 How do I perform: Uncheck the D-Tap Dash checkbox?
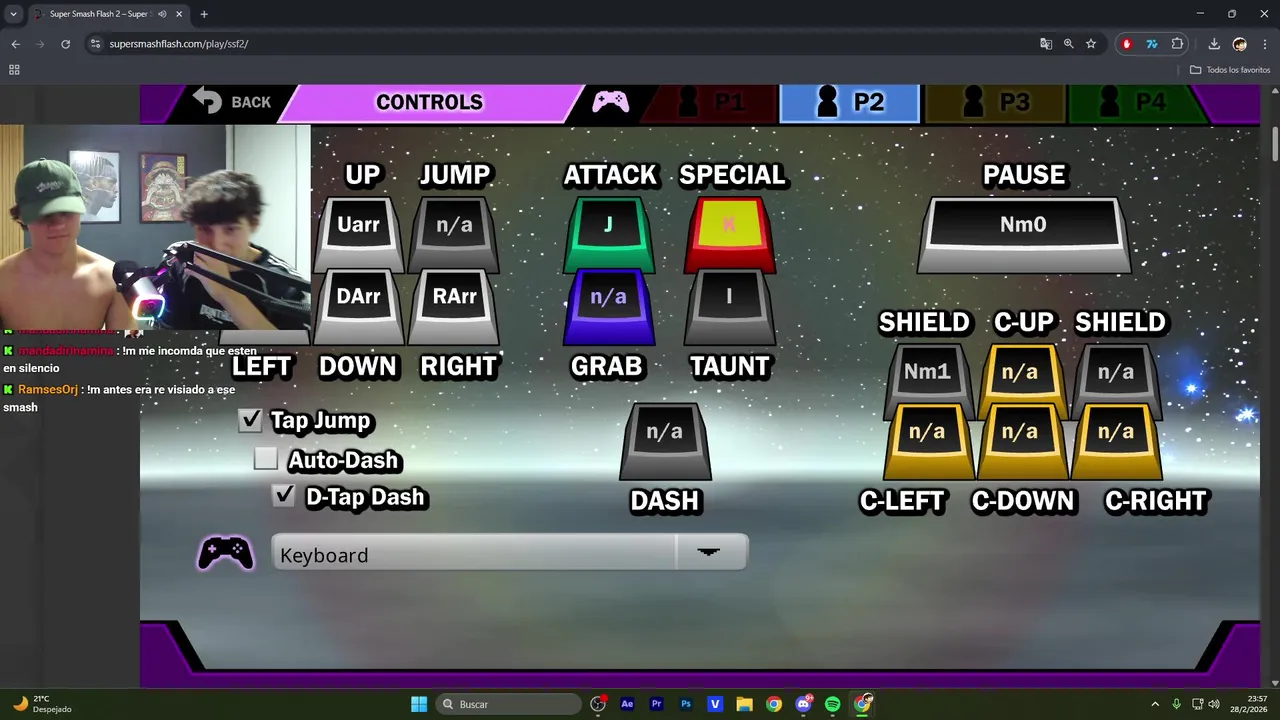pyautogui.click(x=284, y=495)
